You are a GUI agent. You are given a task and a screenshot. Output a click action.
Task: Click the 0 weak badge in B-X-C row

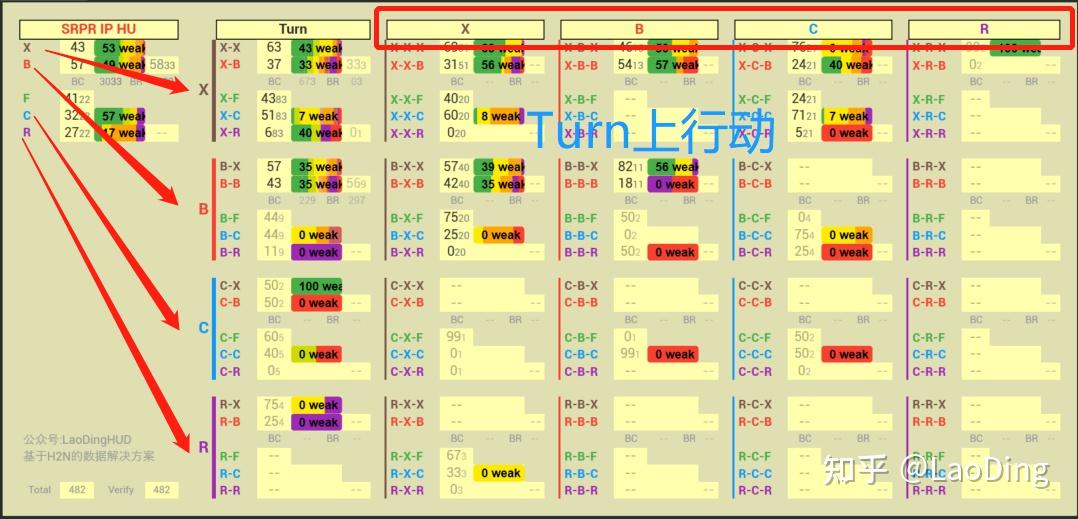[499, 235]
